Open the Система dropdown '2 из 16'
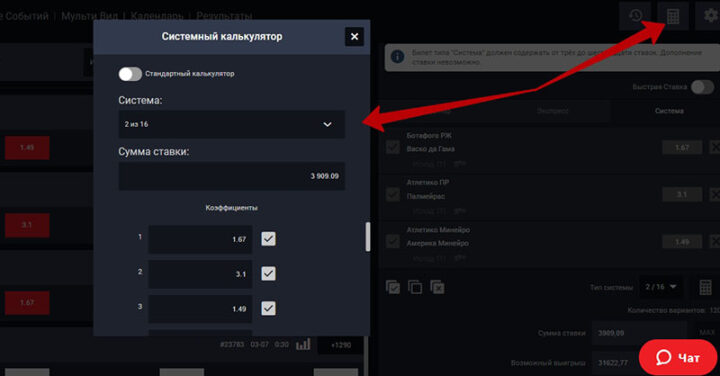Viewport: 720px width, 376px height. click(231, 124)
